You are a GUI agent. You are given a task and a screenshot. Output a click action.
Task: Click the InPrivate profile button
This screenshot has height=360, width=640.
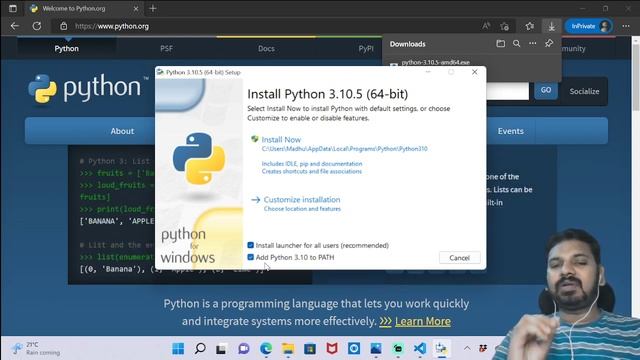pos(589,26)
